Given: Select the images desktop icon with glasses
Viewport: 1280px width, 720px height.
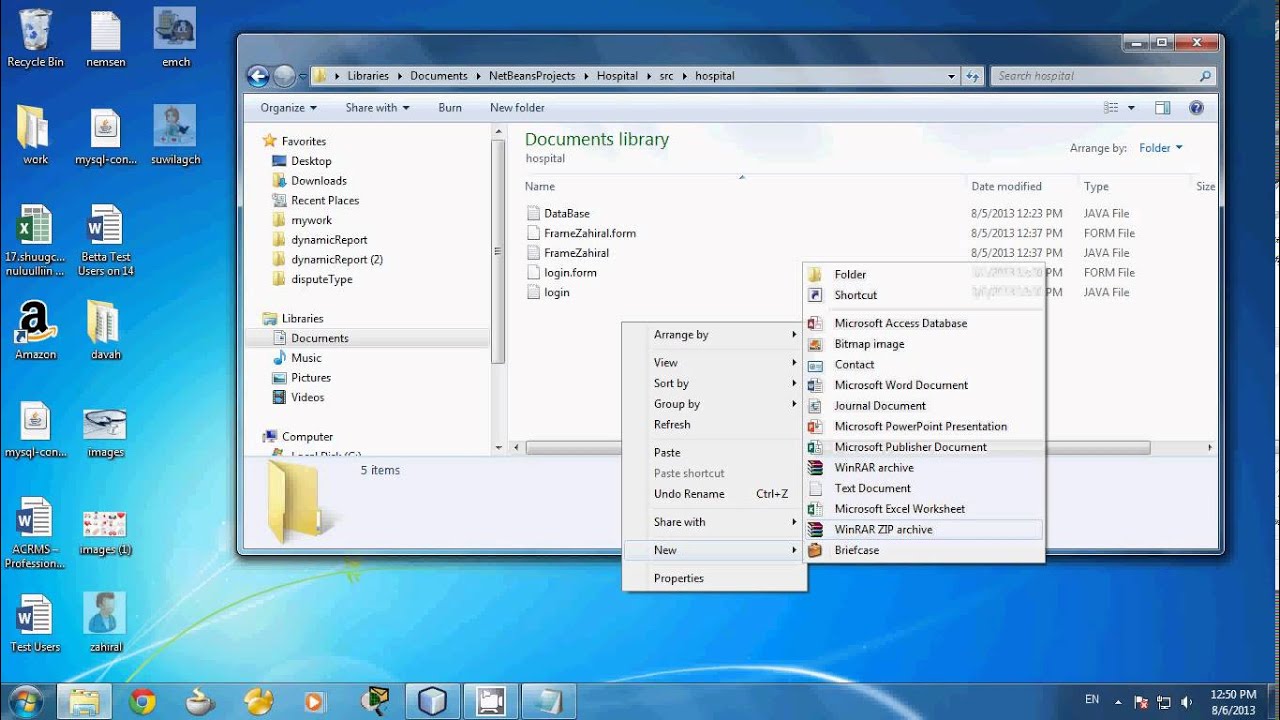Looking at the screenshot, I should [x=105, y=431].
